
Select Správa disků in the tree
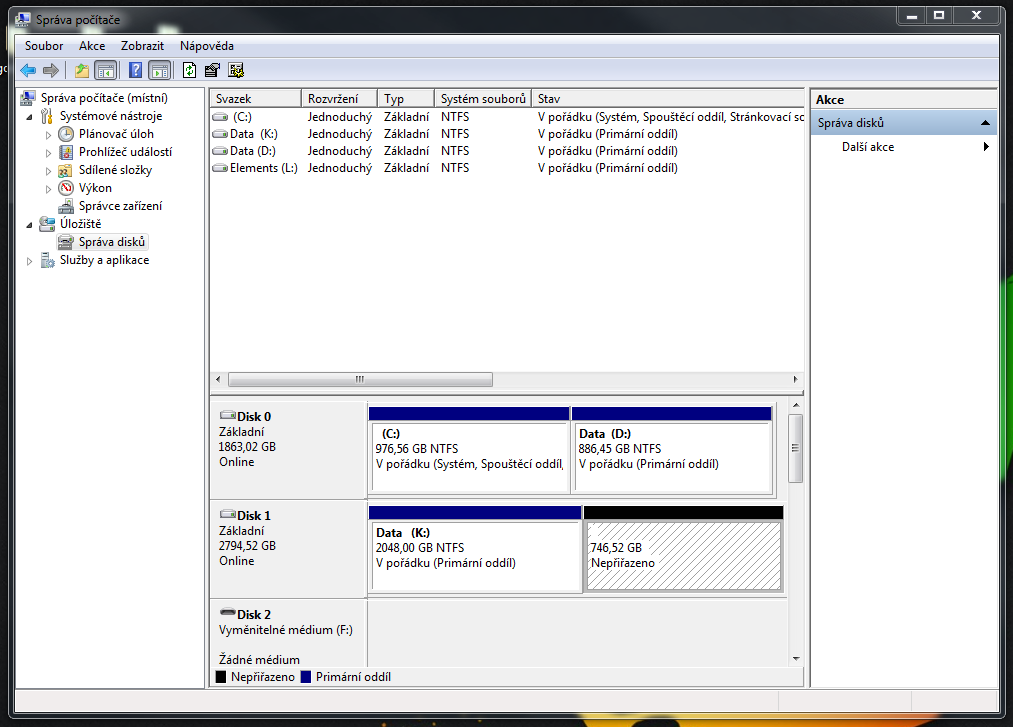tap(112, 242)
